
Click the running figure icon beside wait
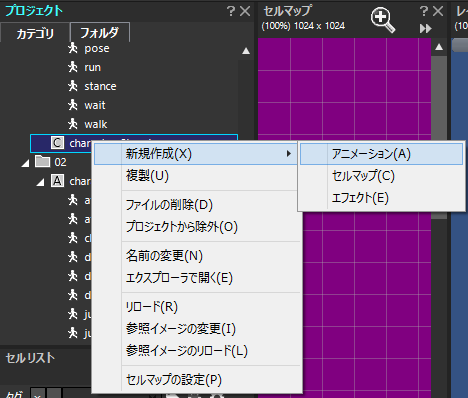(73, 105)
